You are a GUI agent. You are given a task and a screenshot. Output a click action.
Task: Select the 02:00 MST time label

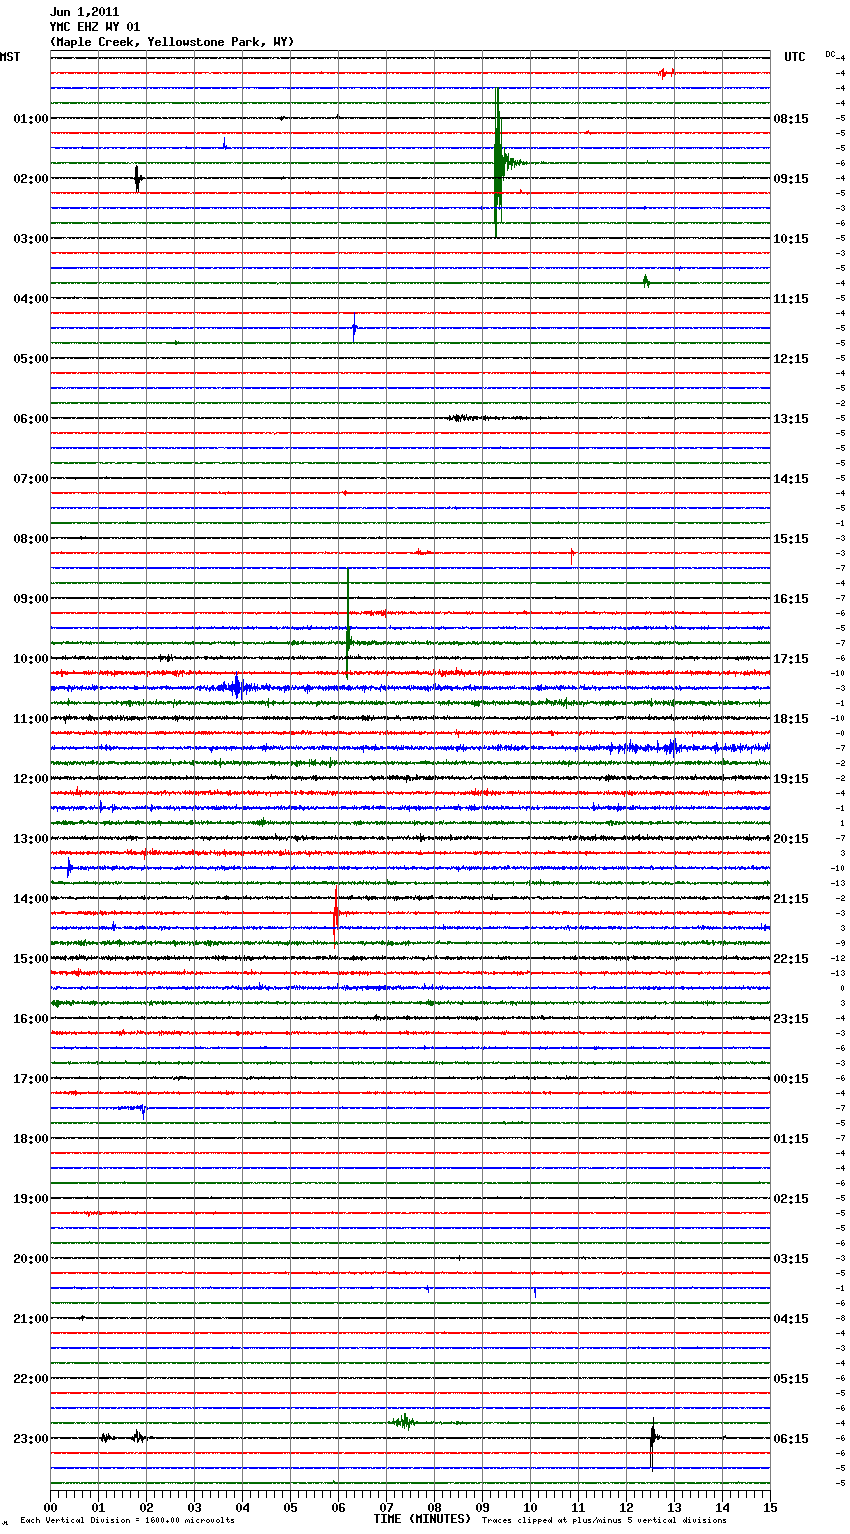click(31, 178)
